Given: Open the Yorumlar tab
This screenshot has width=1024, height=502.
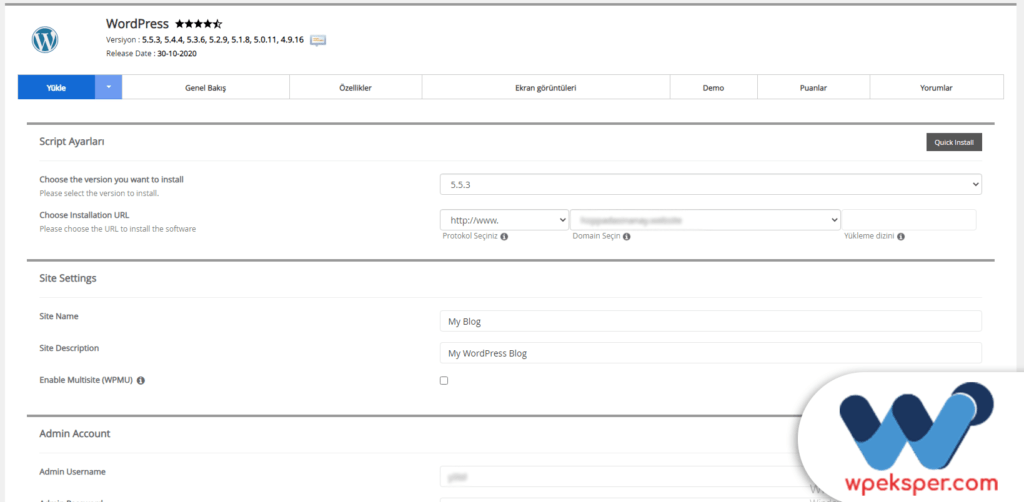Looking at the screenshot, I should click(936, 87).
